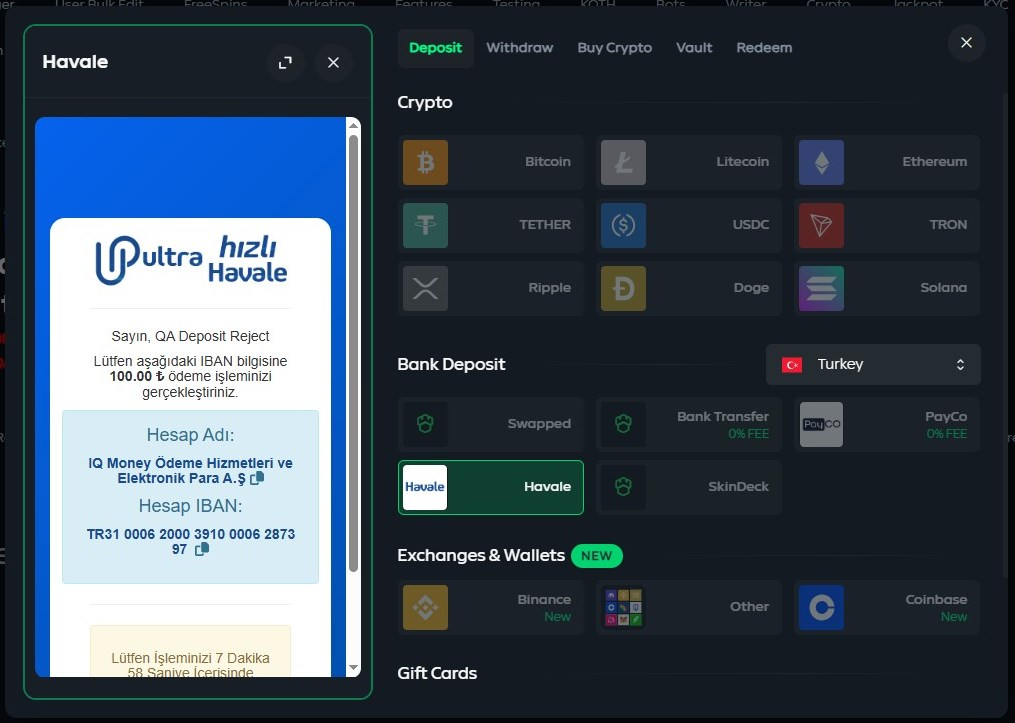Pick the Ethereum diamond icon

(821, 162)
